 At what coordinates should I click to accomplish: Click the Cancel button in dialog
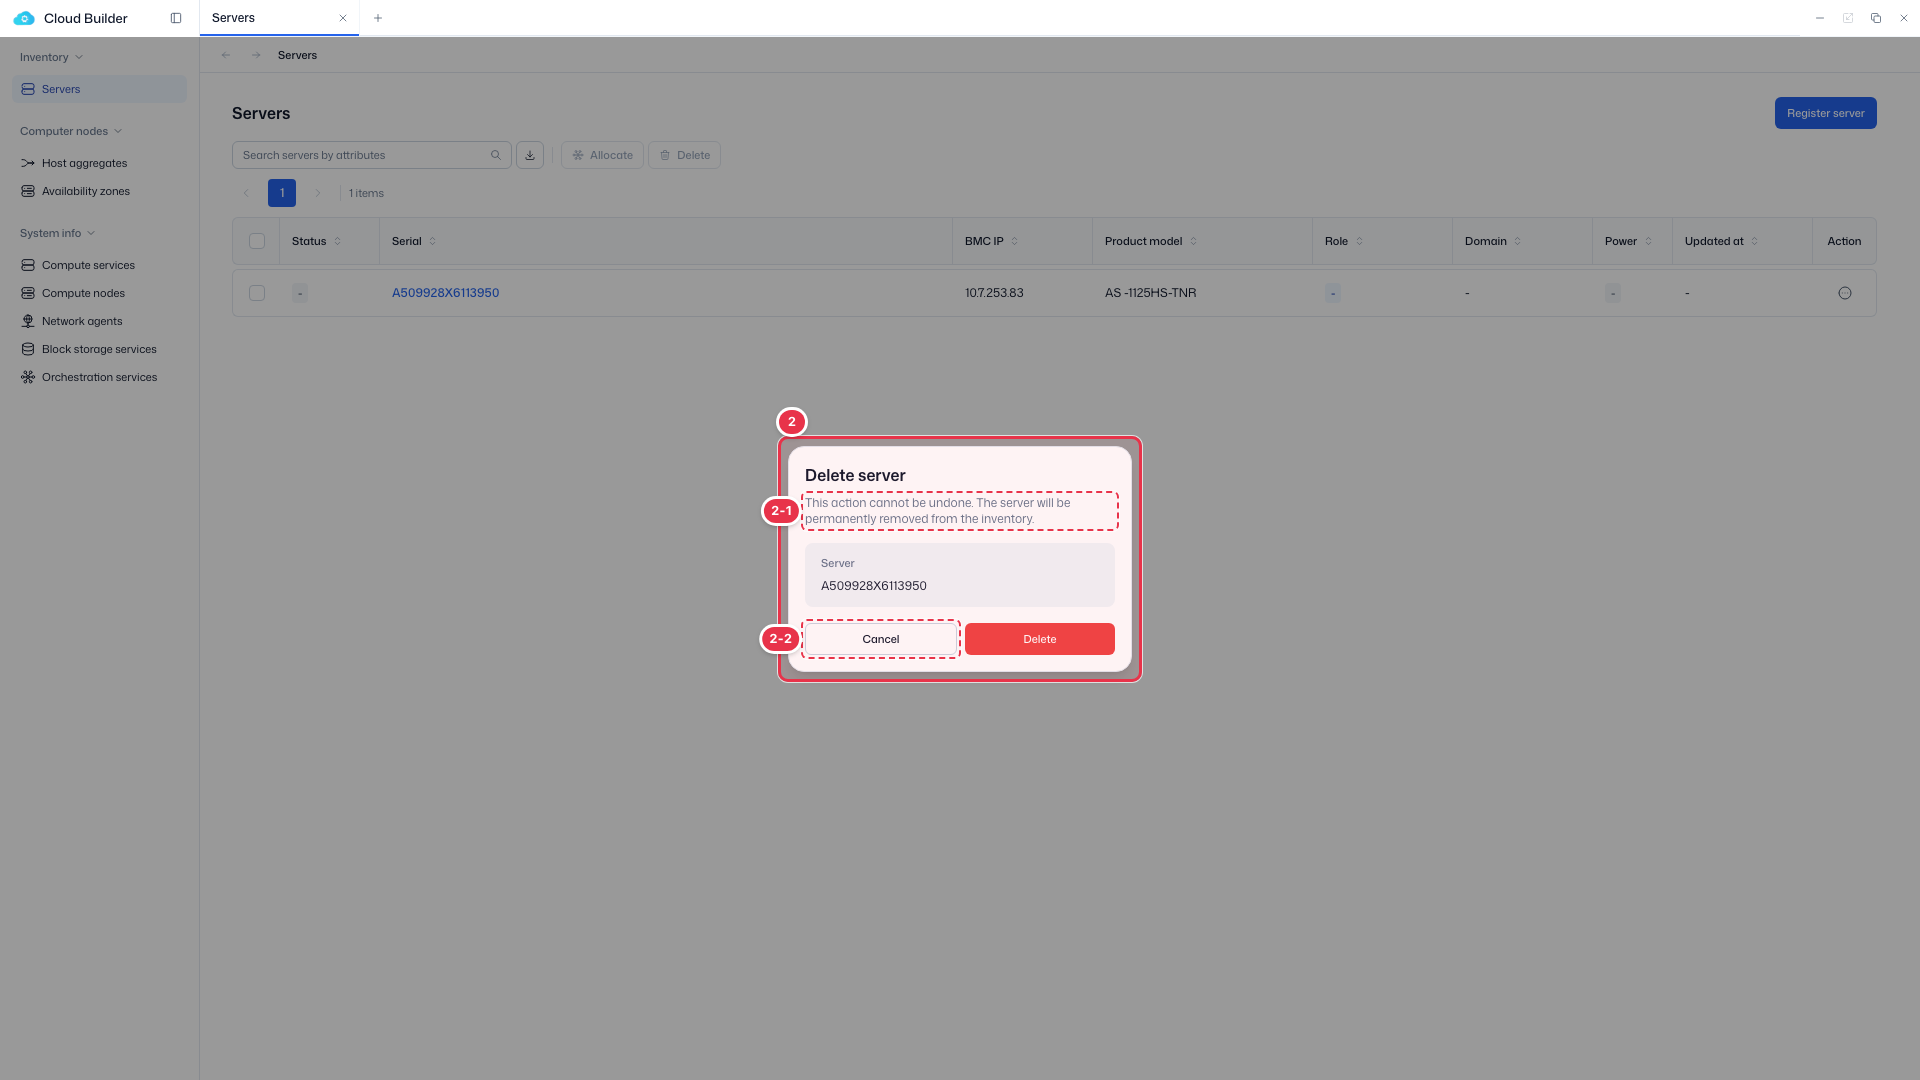pos(880,639)
